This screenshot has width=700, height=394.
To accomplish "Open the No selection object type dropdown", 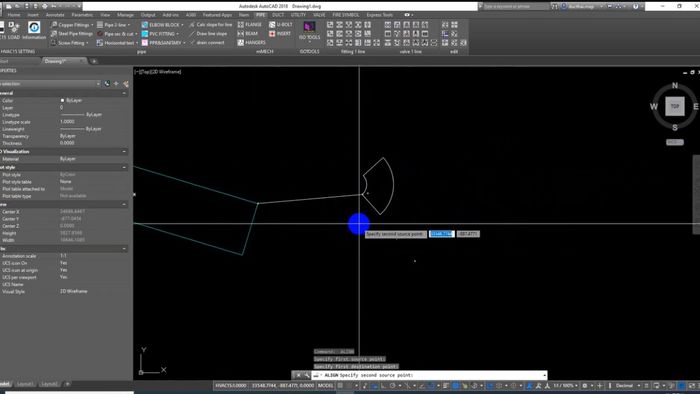I will pyautogui.click(x=50, y=83).
